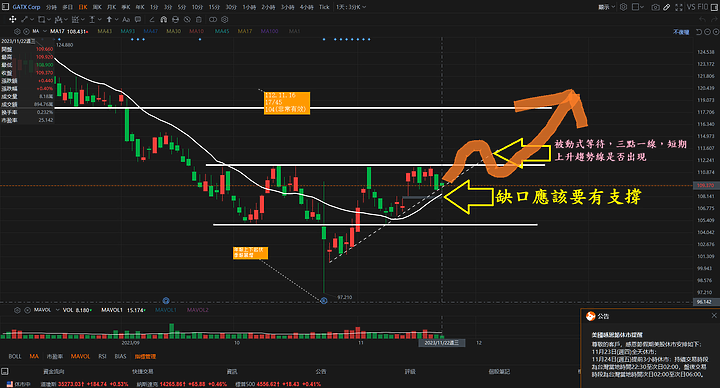Open the 顯示 display dropdown

pyautogui.click(x=607, y=7)
